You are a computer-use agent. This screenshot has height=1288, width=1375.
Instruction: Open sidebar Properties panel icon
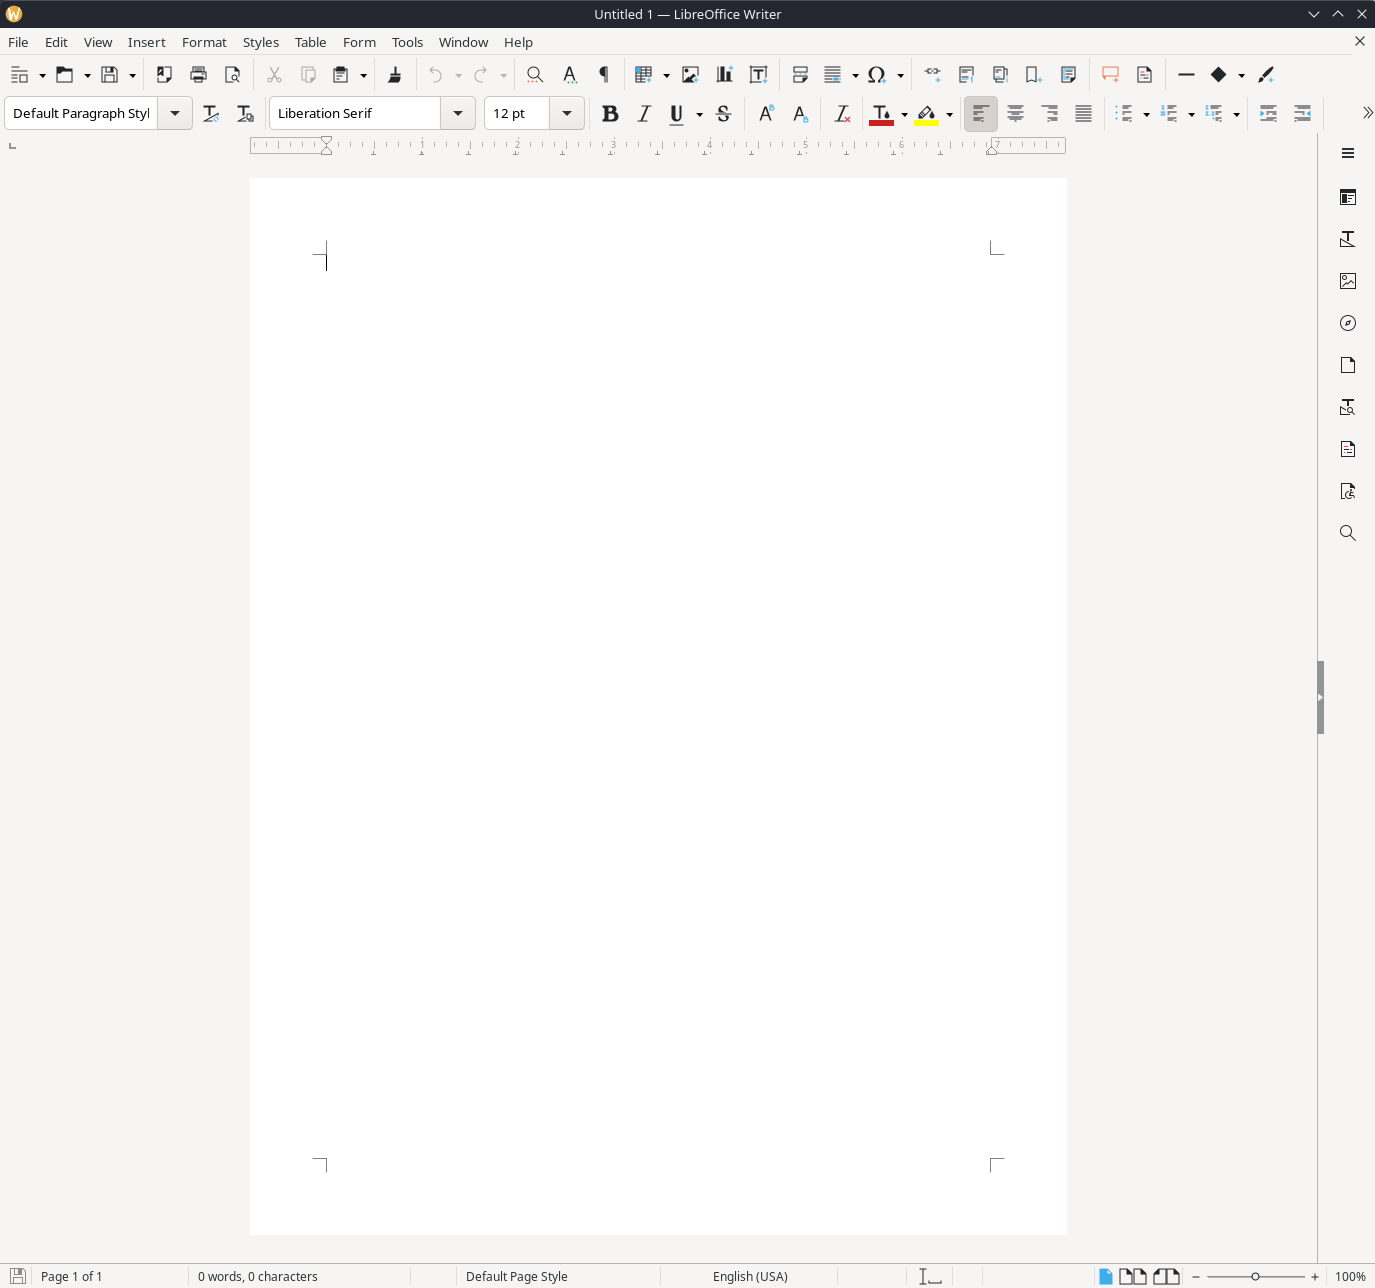(x=1348, y=197)
